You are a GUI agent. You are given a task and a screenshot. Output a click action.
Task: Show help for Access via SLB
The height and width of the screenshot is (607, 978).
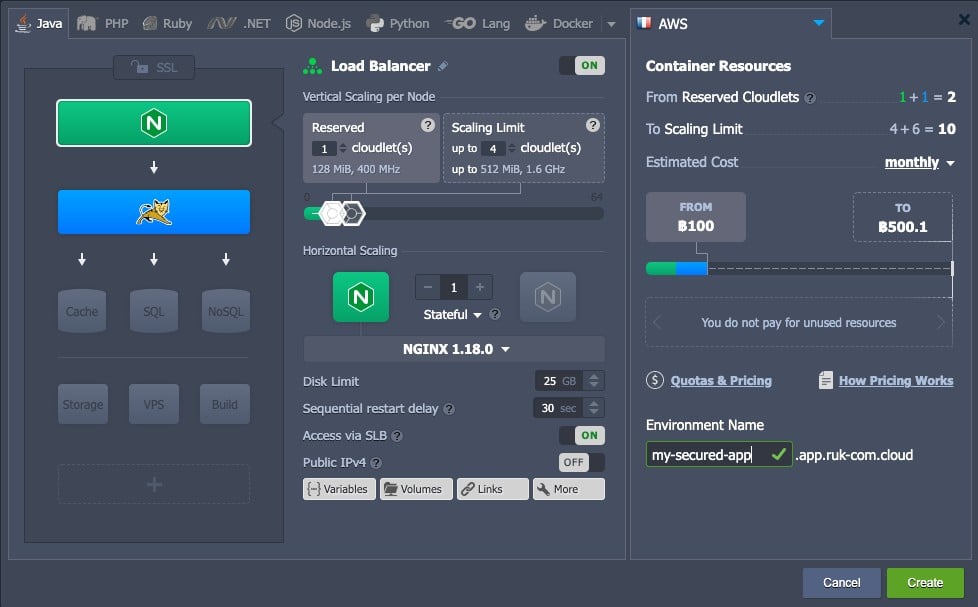pyautogui.click(x=397, y=436)
